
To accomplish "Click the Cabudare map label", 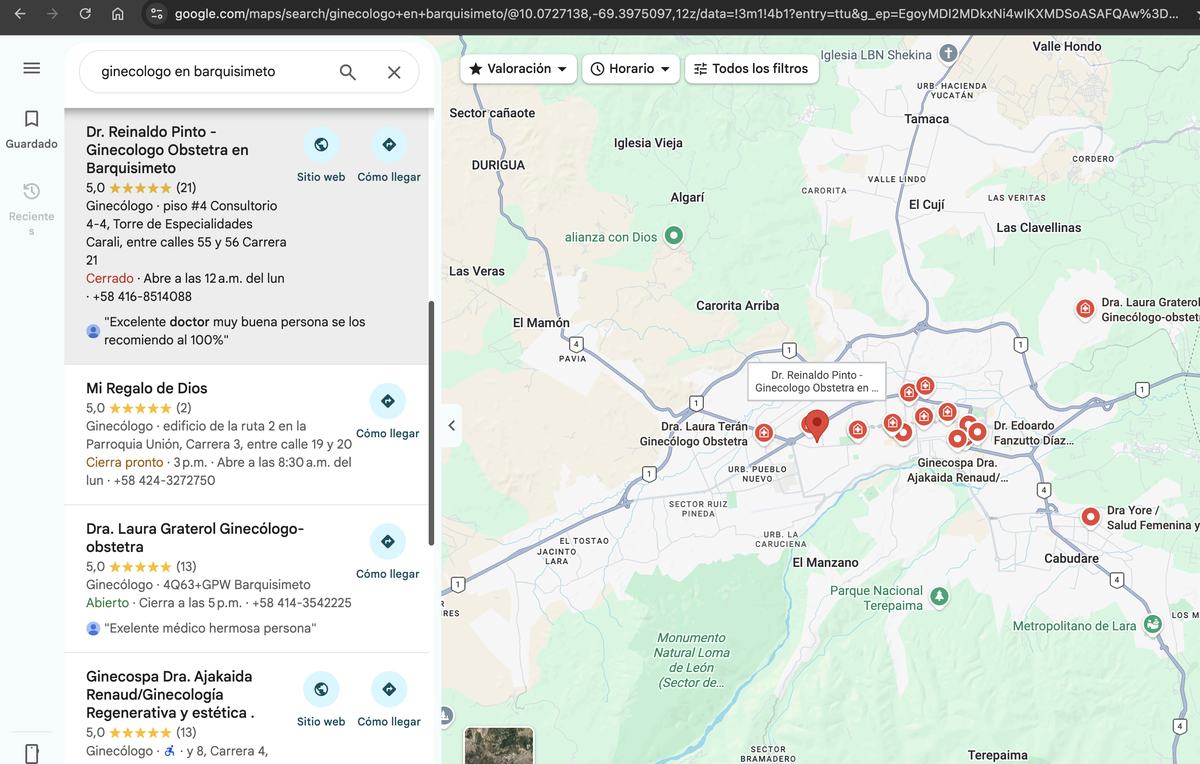I will [x=1071, y=558].
